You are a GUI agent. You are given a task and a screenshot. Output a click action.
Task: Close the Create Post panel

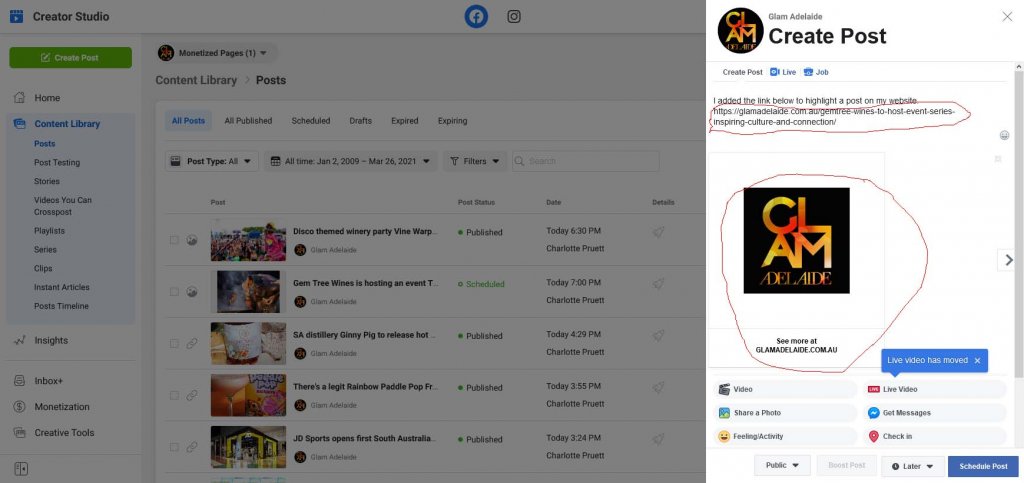pos(1007,16)
